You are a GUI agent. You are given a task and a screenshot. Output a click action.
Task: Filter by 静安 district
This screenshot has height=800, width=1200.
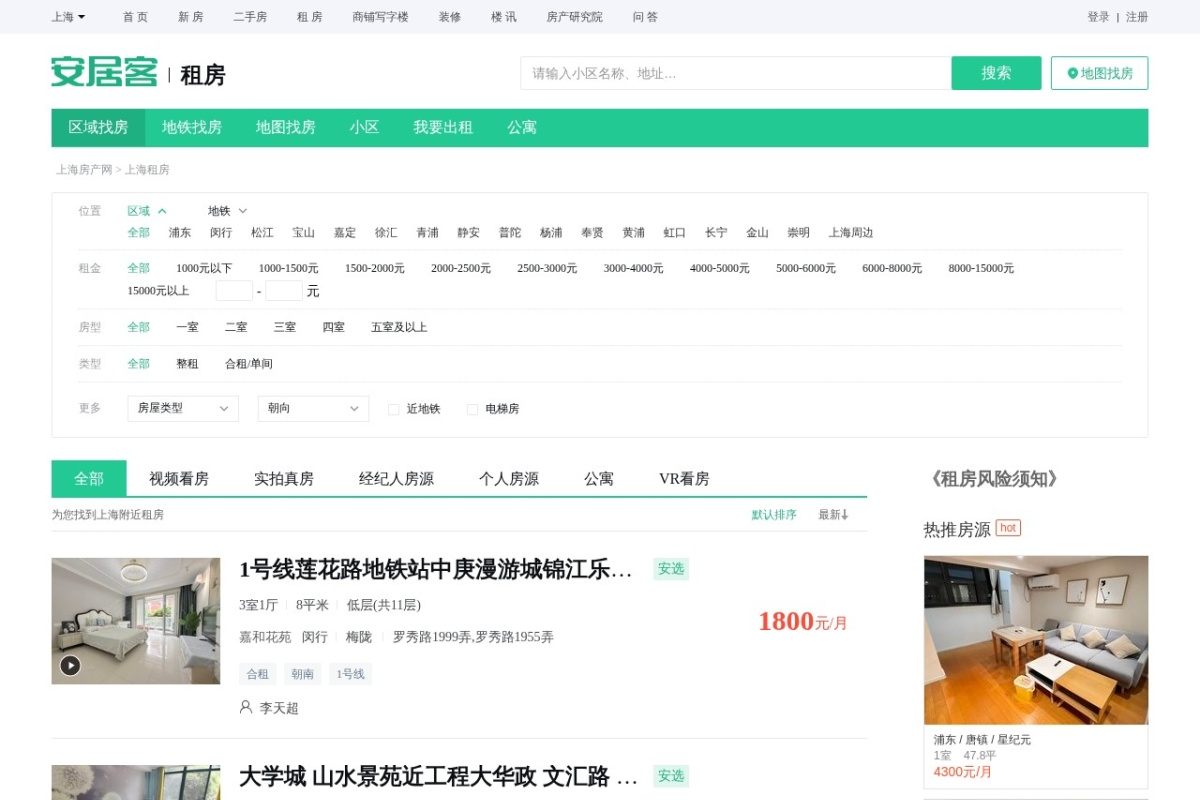coord(468,233)
